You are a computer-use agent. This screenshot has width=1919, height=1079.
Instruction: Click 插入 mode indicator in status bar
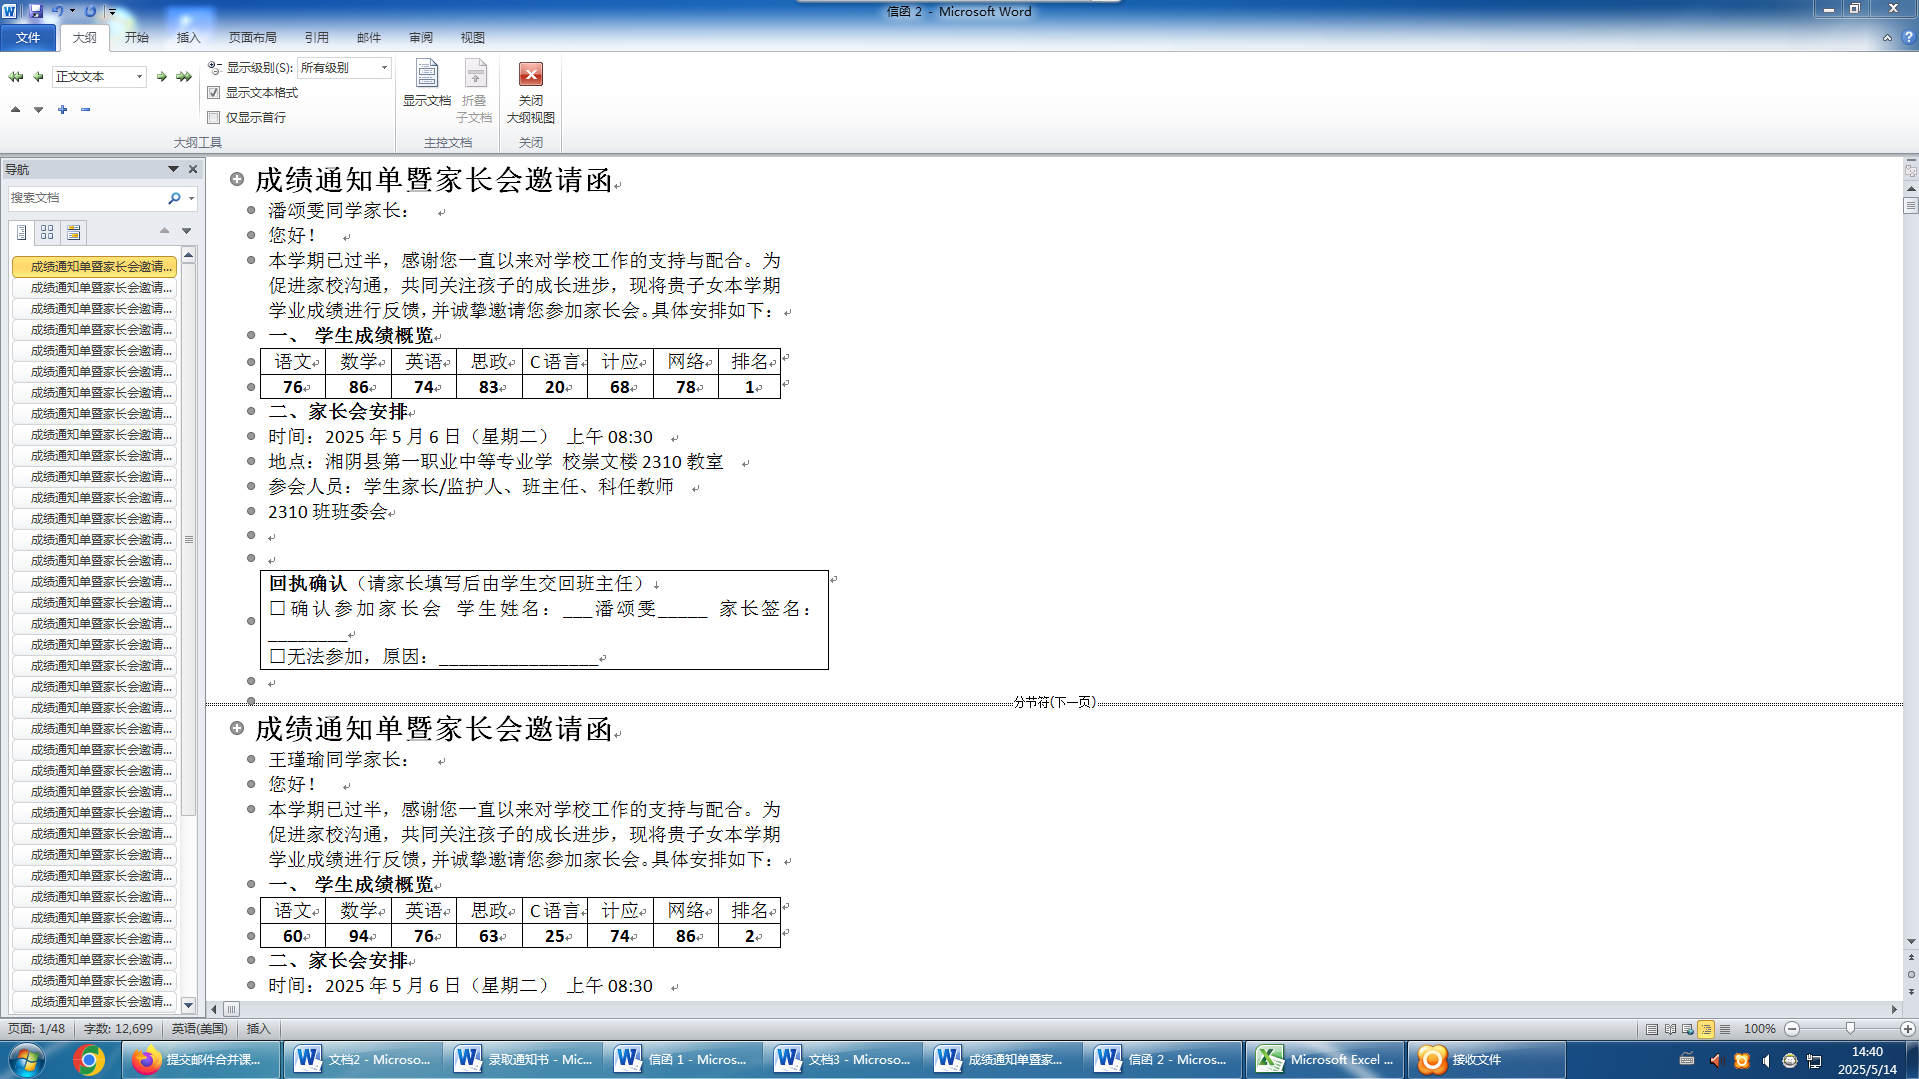tap(259, 1029)
